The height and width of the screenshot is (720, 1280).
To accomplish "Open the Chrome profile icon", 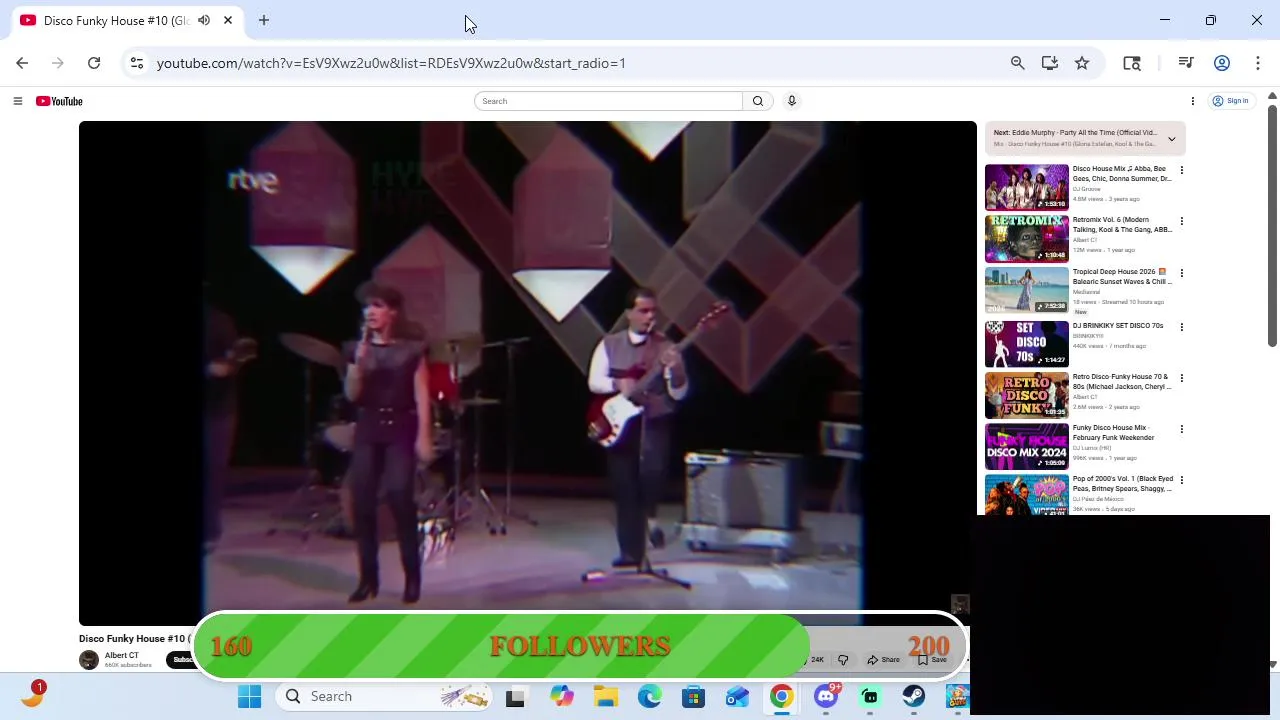I will click(x=1221, y=63).
